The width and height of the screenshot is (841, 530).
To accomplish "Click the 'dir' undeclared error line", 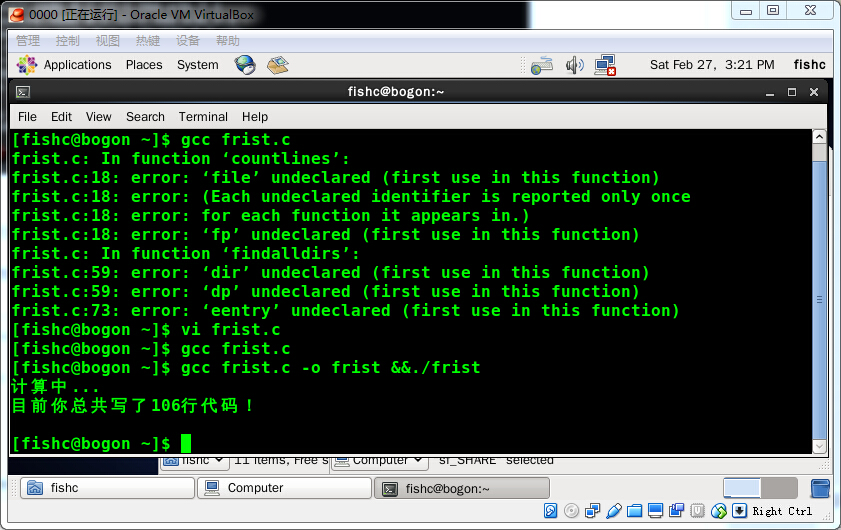I will (330, 273).
